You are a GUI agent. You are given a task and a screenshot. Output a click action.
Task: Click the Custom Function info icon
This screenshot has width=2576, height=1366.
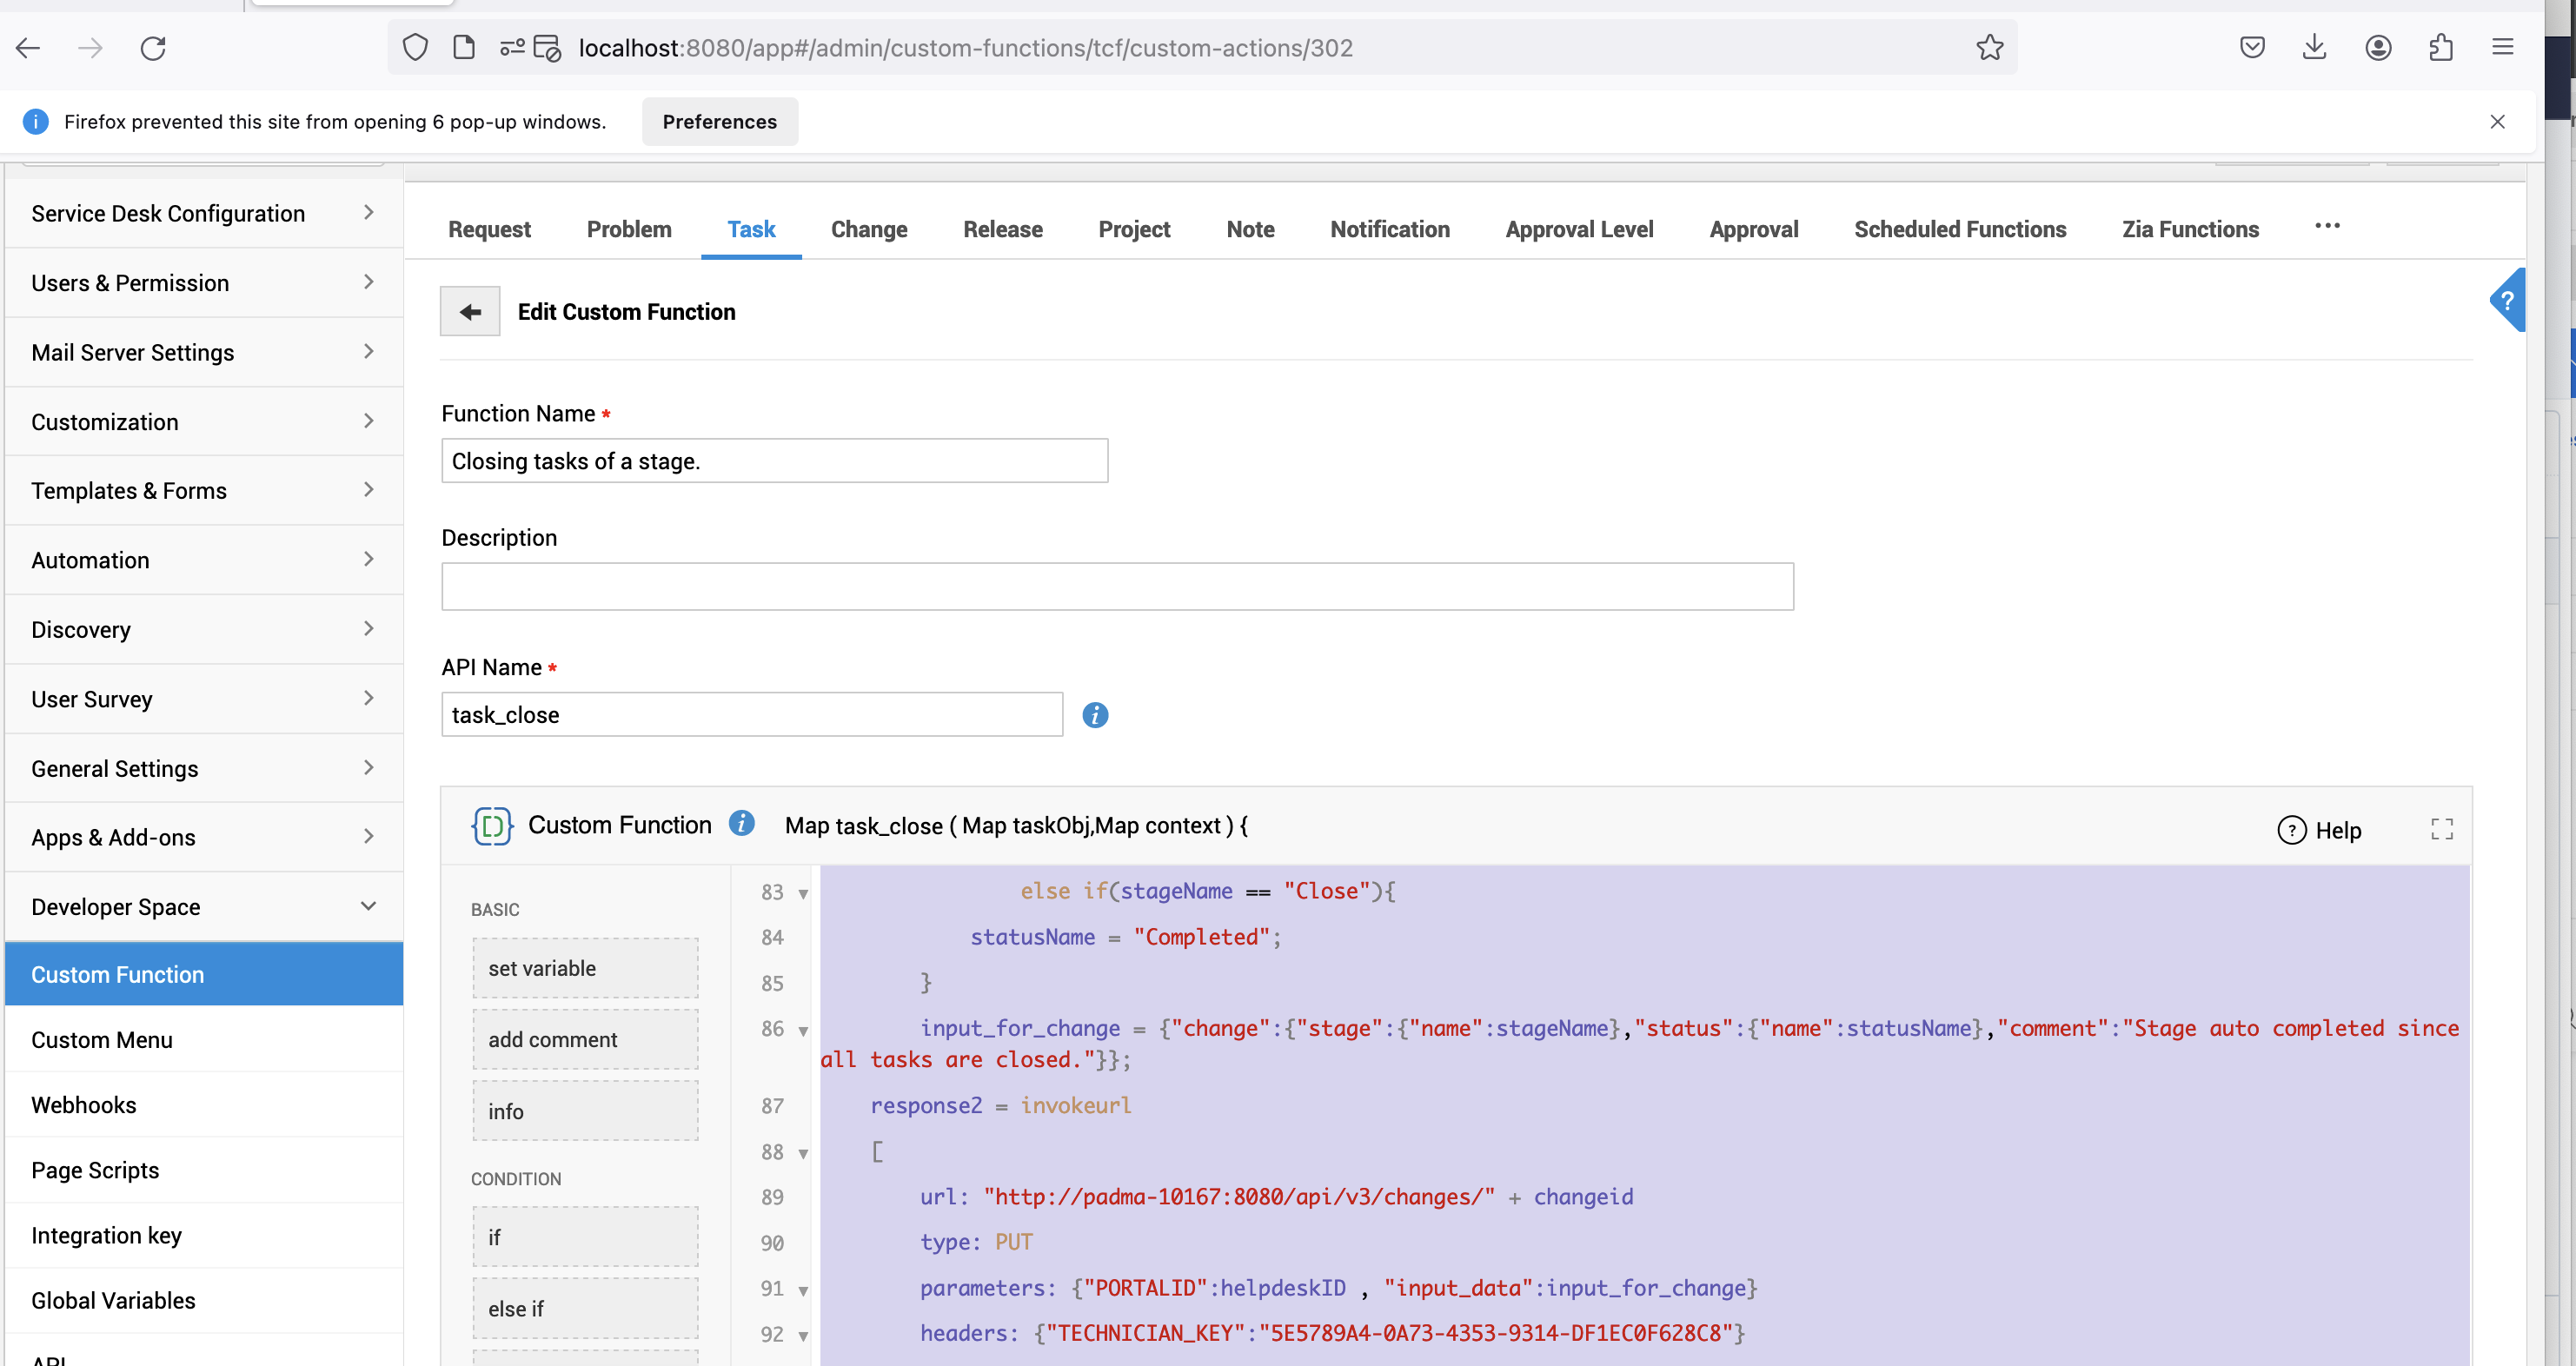point(741,823)
